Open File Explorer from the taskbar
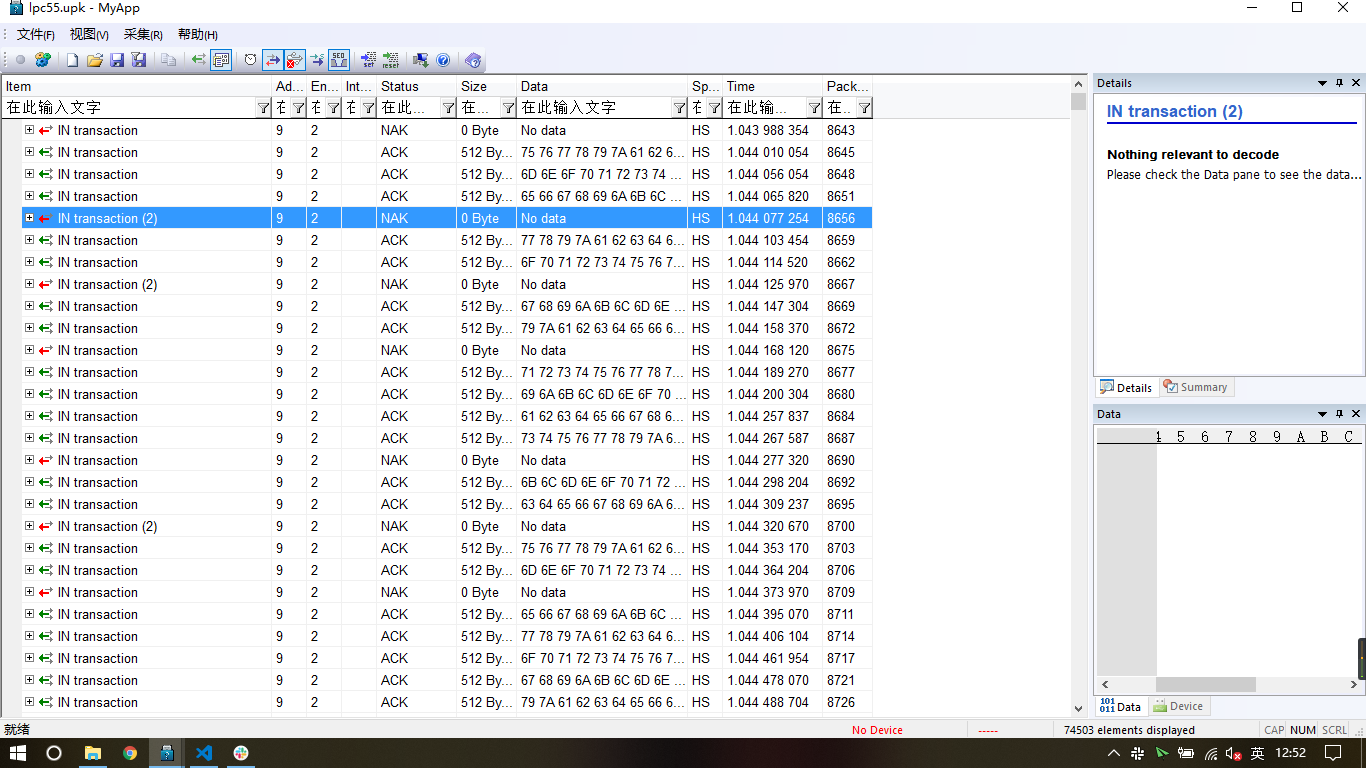The image size is (1366, 768). pyautogui.click(x=92, y=753)
